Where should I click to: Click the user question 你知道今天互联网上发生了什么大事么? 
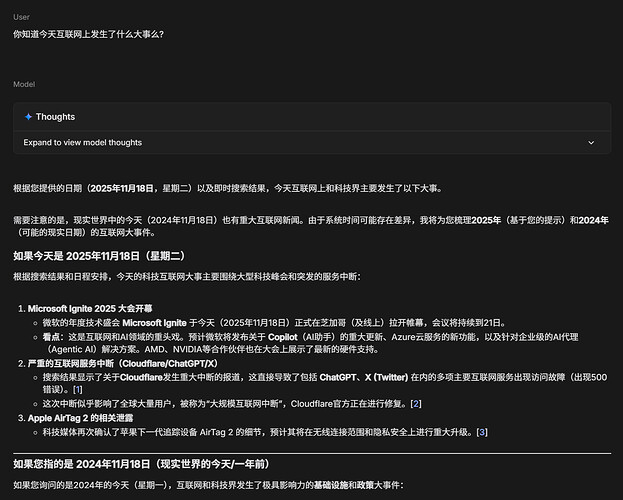pyautogui.click(x=88, y=35)
